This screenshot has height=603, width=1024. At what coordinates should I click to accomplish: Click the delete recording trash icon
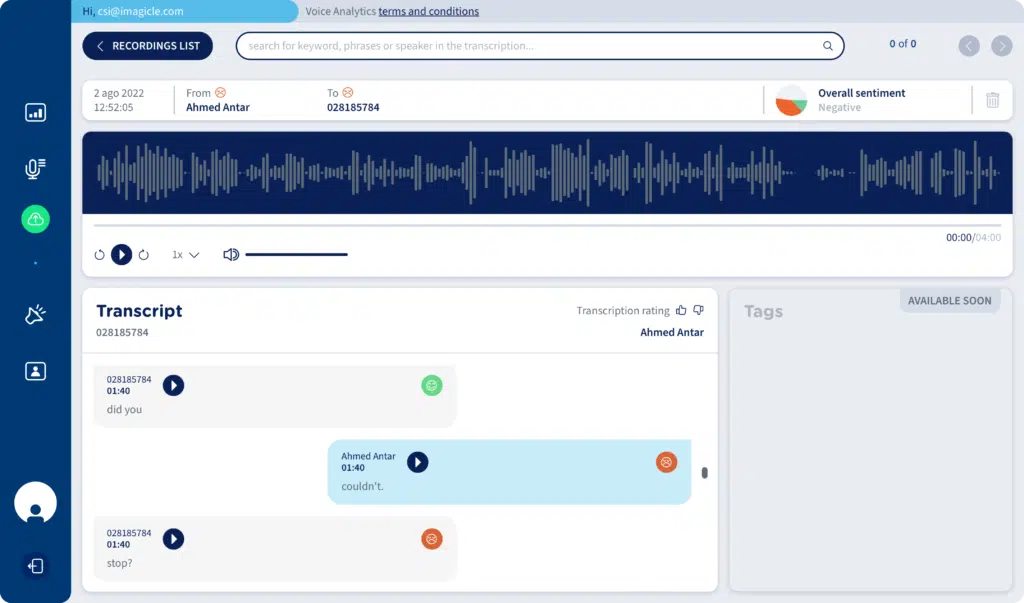[x=991, y=99]
